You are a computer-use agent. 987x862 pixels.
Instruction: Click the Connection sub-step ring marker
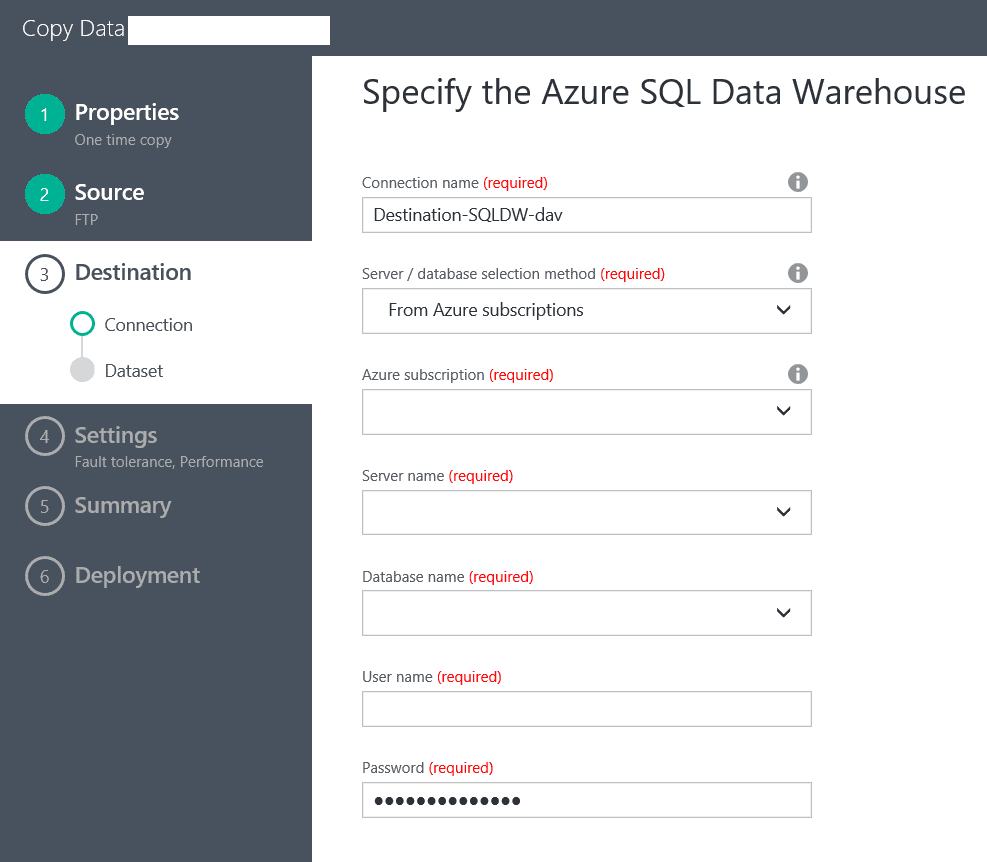tap(82, 324)
